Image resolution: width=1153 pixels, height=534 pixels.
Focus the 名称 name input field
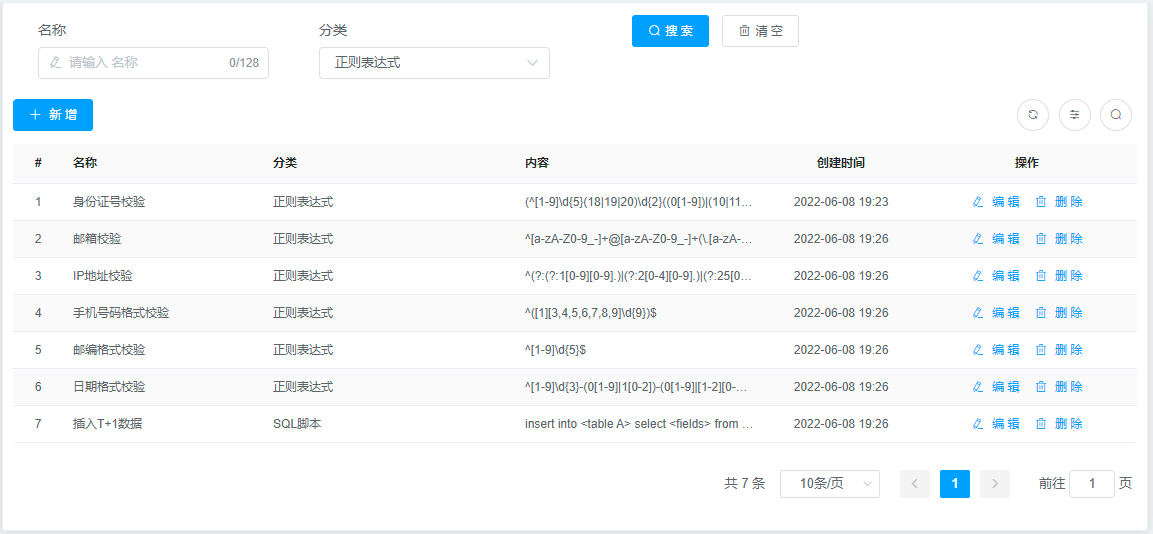145,63
